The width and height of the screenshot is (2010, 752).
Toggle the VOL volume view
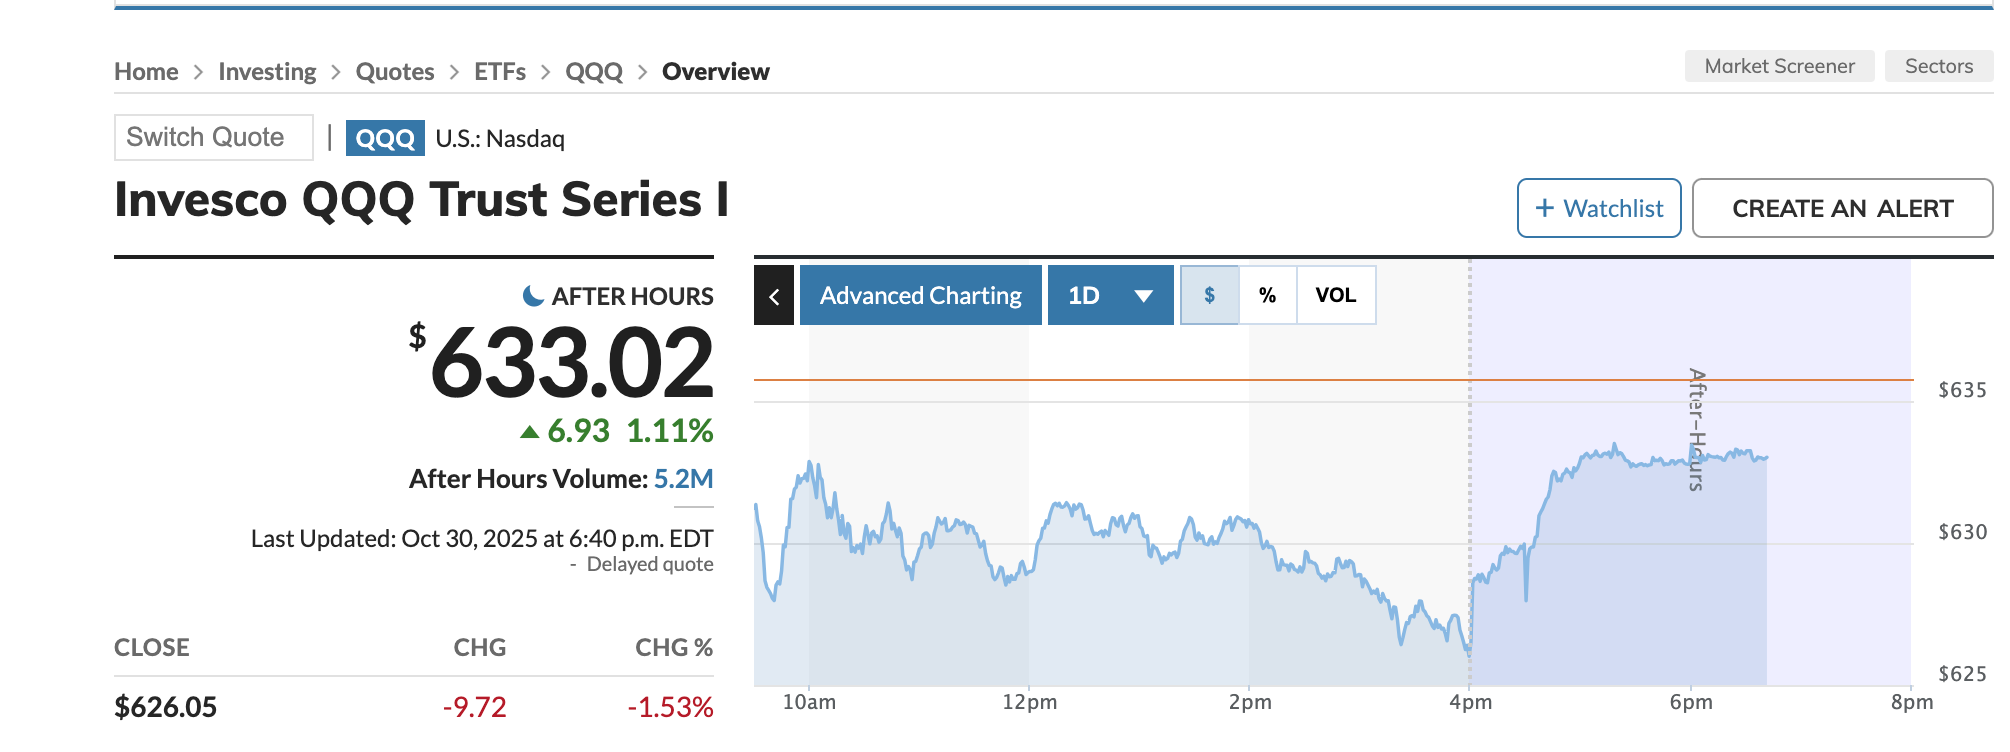point(1336,295)
